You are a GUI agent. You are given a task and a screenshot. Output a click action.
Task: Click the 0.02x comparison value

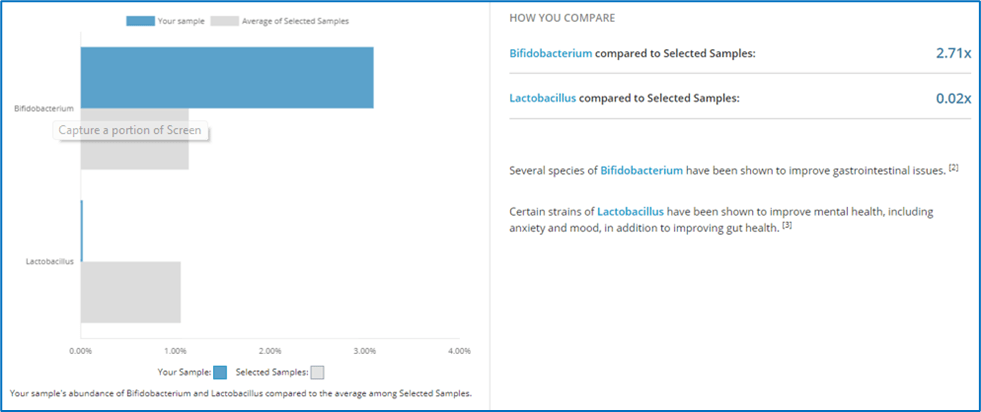click(x=951, y=98)
